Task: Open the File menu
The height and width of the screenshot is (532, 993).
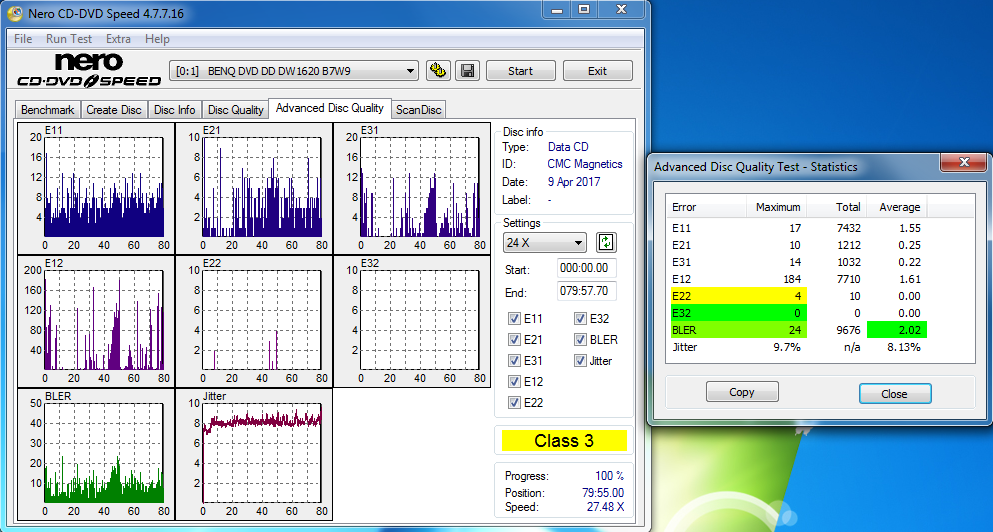Action: click(x=23, y=39)
